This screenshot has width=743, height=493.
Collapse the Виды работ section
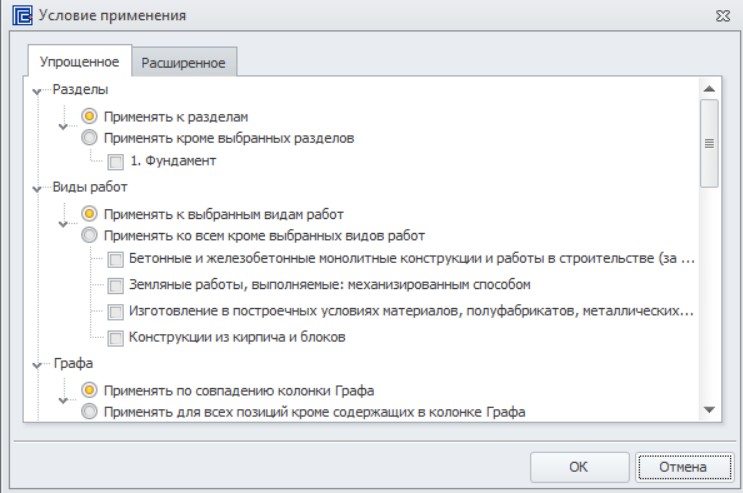click(x=36, y=189)
